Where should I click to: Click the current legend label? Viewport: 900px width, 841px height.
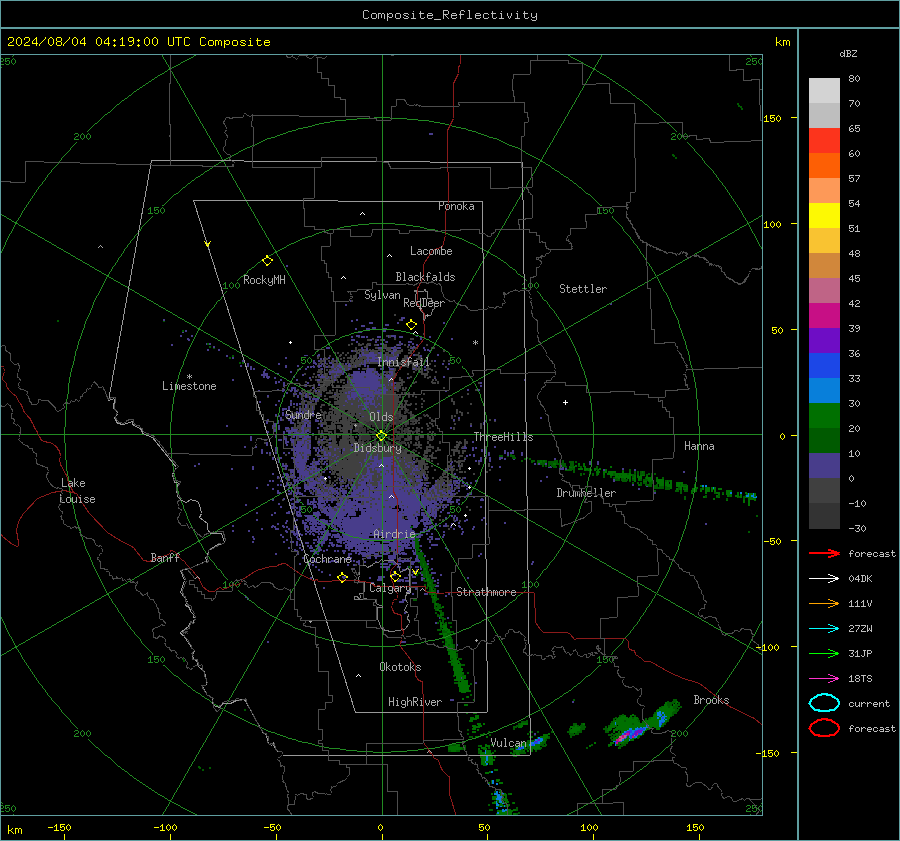coord(869,704)
